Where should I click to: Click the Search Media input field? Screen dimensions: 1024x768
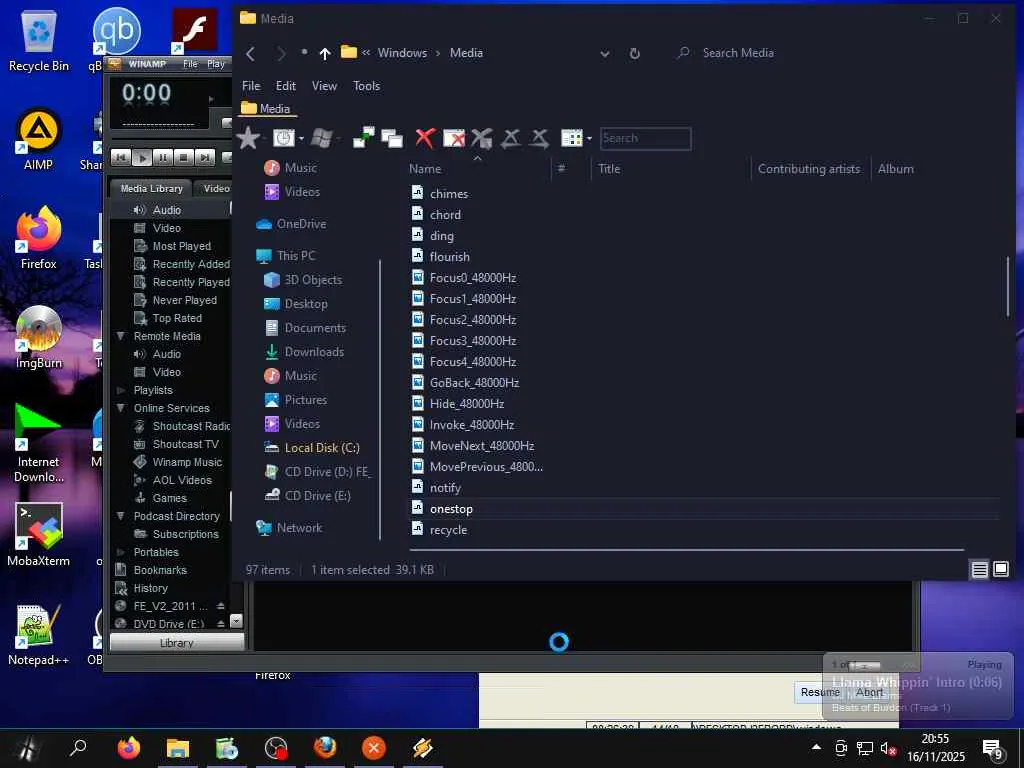(x=738, y=53)
